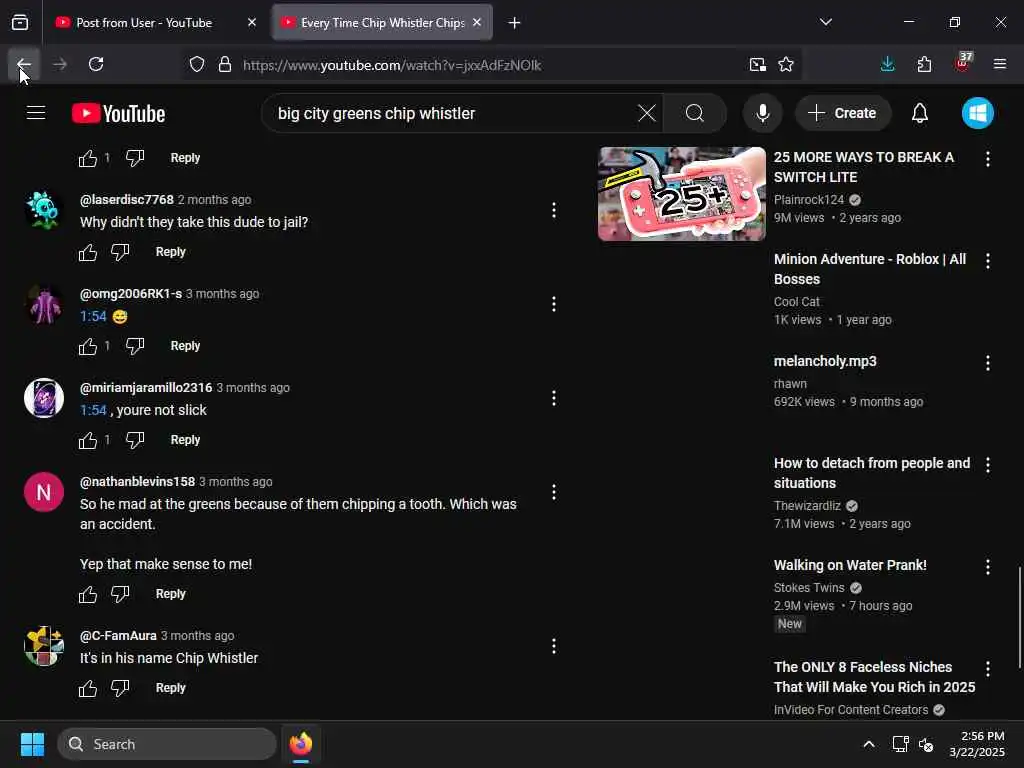
Task: Like @nathanblevins158's comment
Action: (88, 594)
